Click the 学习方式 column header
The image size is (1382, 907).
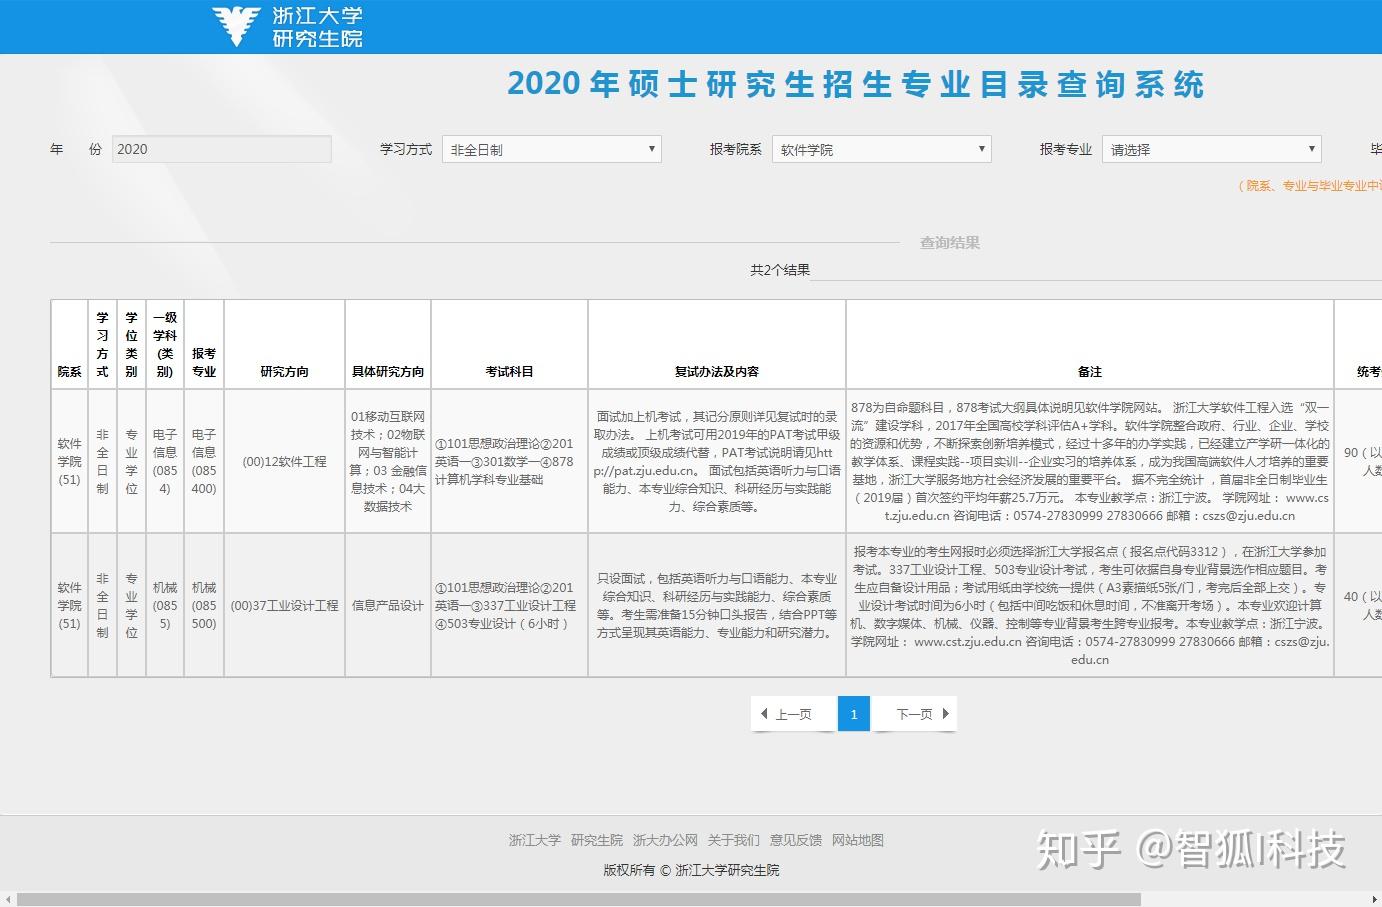click(x=102, y=344)
